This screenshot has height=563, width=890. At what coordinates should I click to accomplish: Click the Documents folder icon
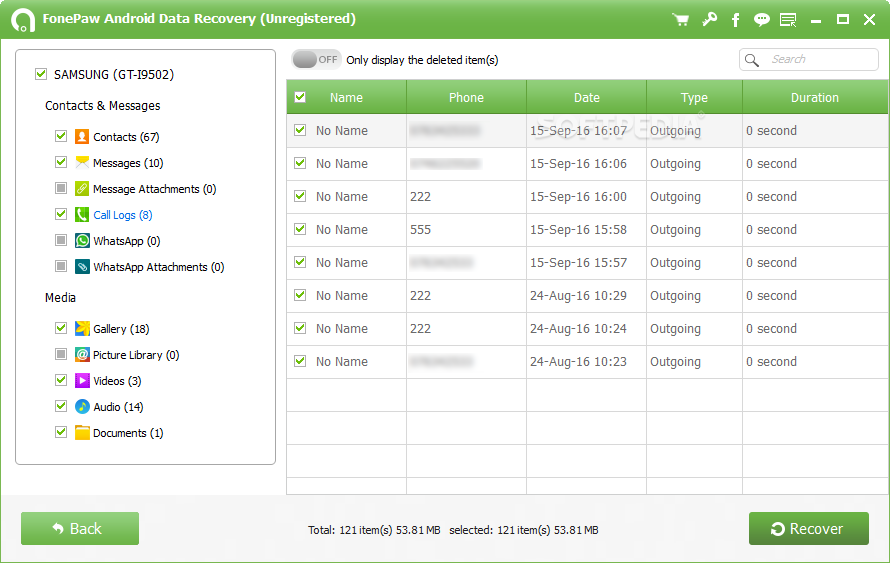[82, 432]
